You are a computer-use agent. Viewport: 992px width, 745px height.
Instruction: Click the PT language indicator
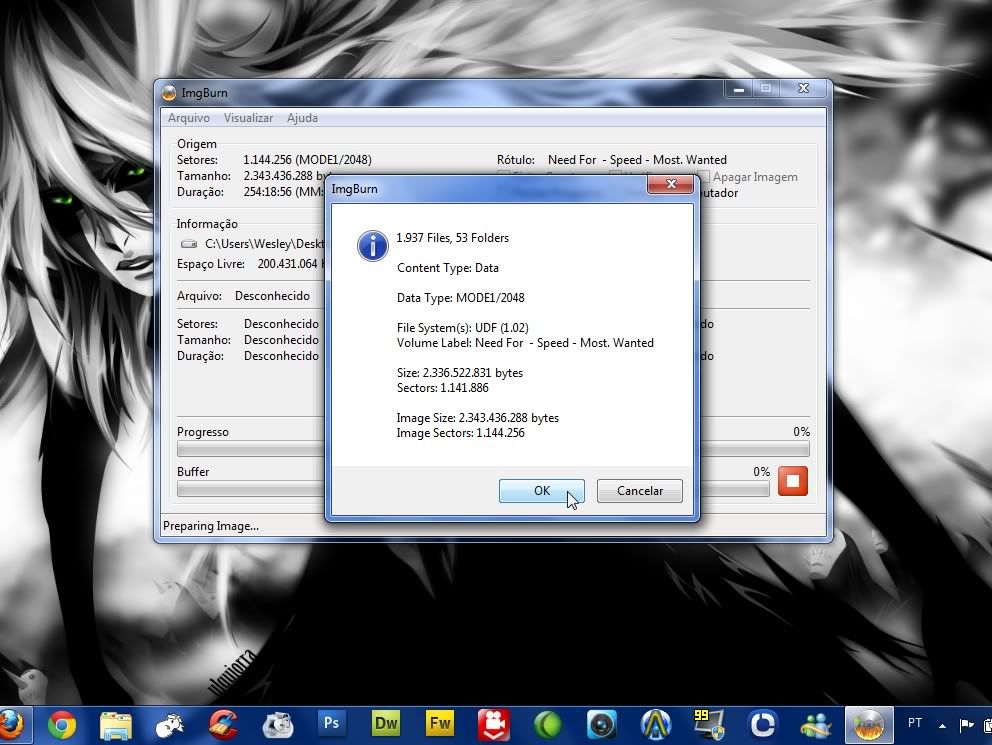click(915, 723)
